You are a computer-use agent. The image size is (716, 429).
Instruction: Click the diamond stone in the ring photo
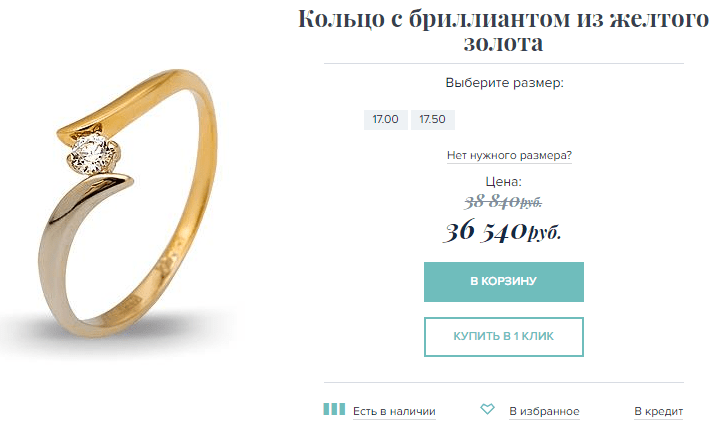pyautogui.click(x=91, y=154)
